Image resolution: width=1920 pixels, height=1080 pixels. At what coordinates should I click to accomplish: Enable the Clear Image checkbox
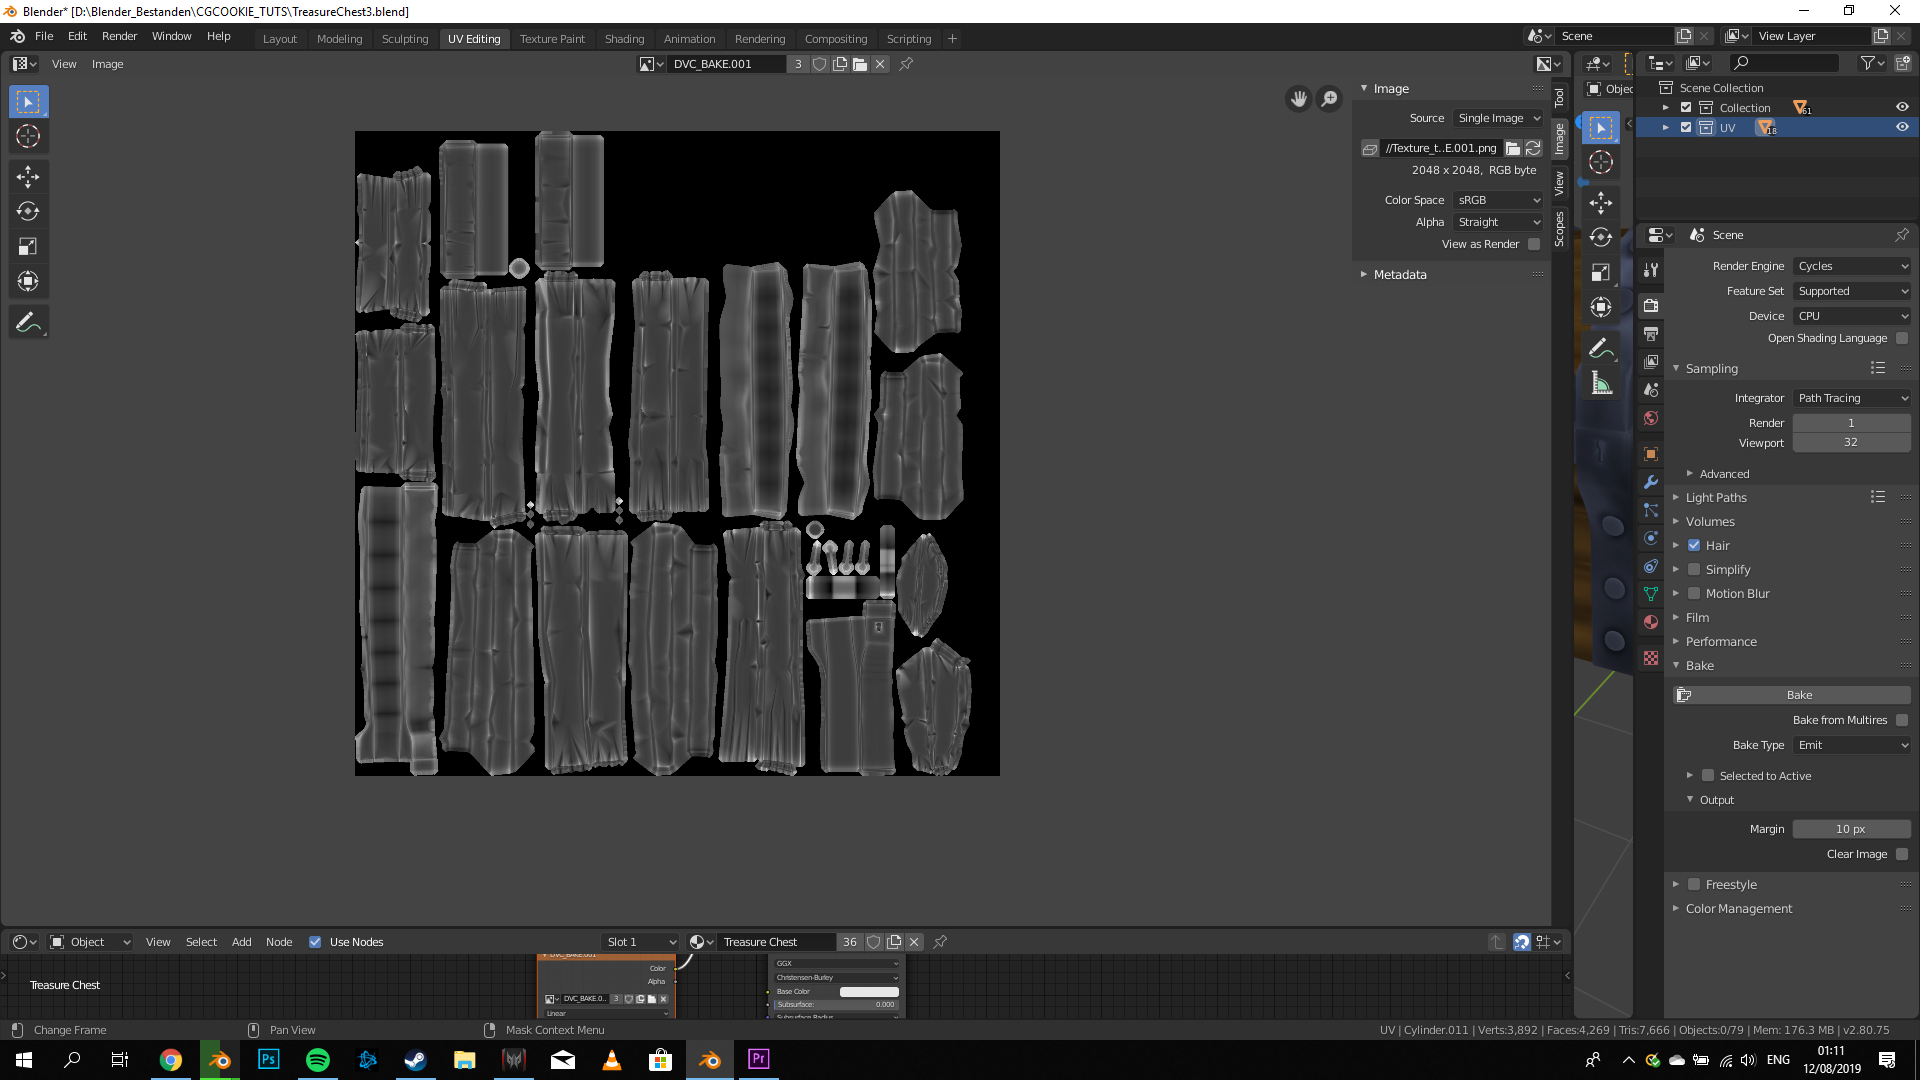tap(1902, 854)
